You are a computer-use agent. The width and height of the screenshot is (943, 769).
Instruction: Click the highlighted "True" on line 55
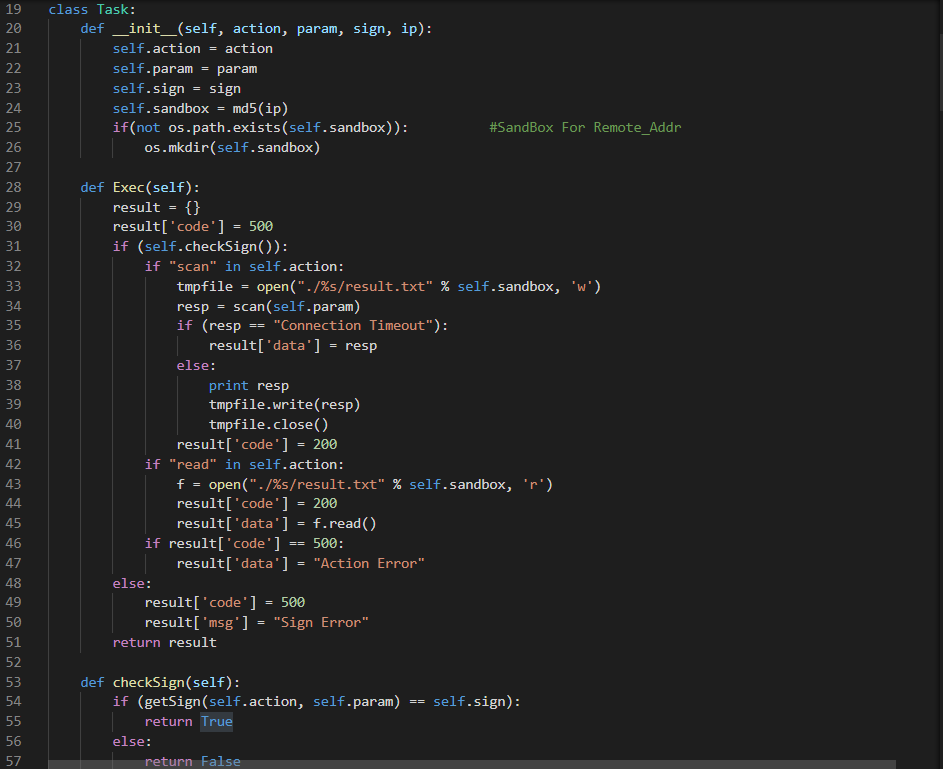click(x=217, y=722)
